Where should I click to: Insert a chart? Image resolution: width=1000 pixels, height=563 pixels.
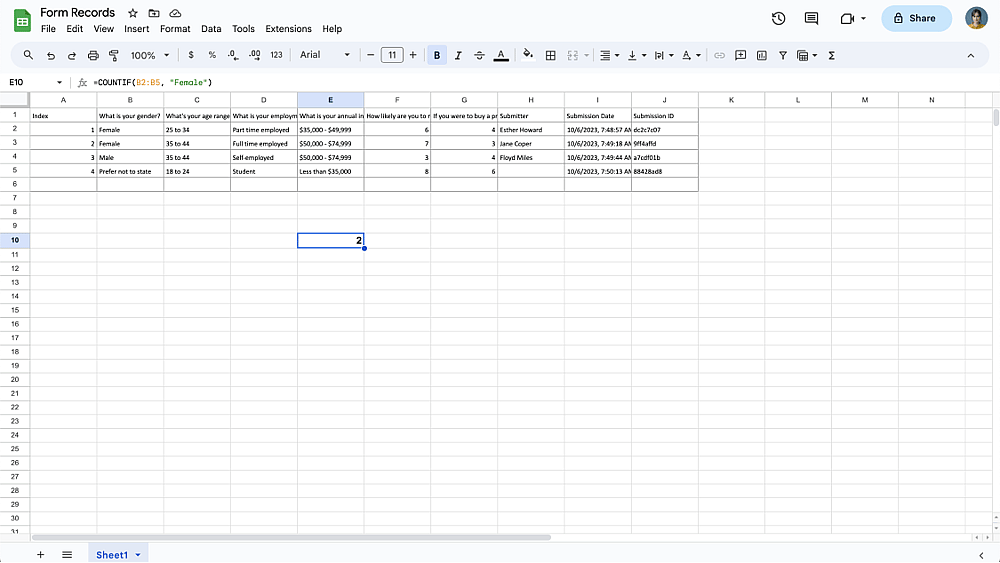coord(761,55)
